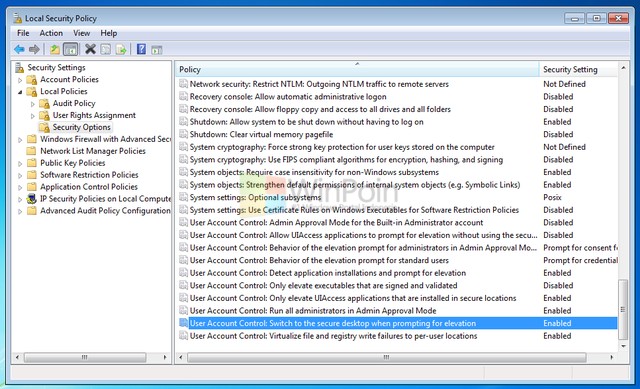Viewport: 640px width, 389px height.
Task: Click left arrow of tree pane horizontal scrollbar
Action: [17, 357]
